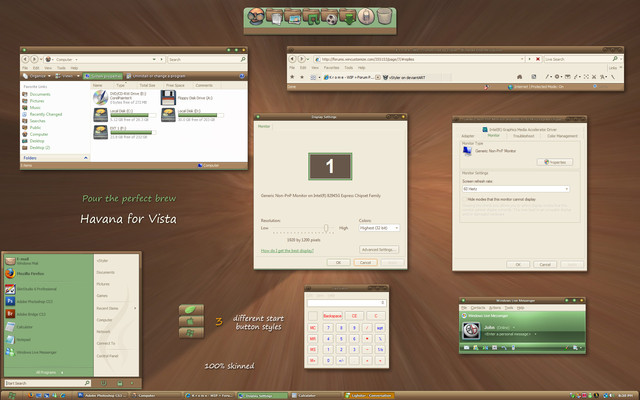Viewport: 640px width, 400px height.
Task: Switch to the Color Management tab
Action: [x=562, y=136]
